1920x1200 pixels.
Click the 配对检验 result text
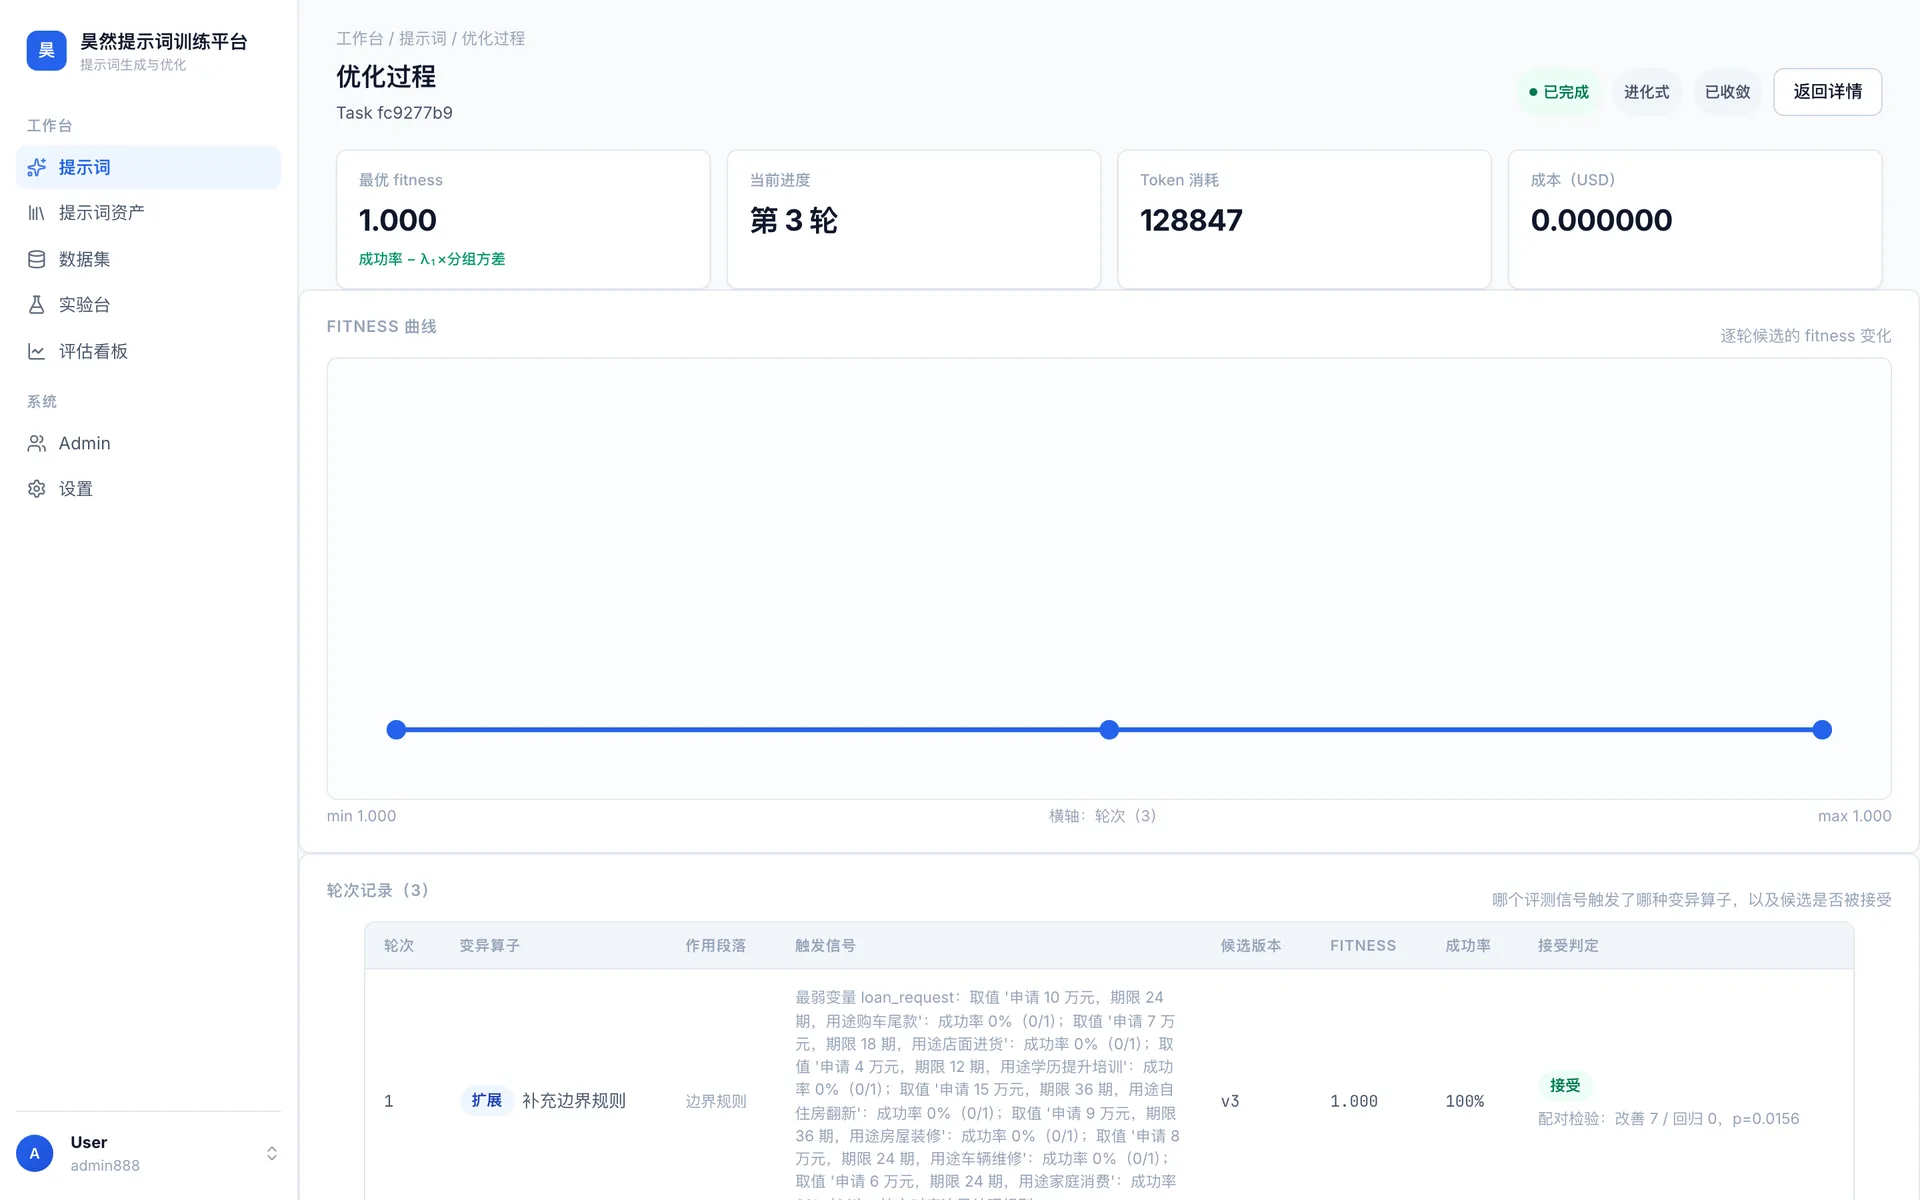(x=1668, y=1119)
